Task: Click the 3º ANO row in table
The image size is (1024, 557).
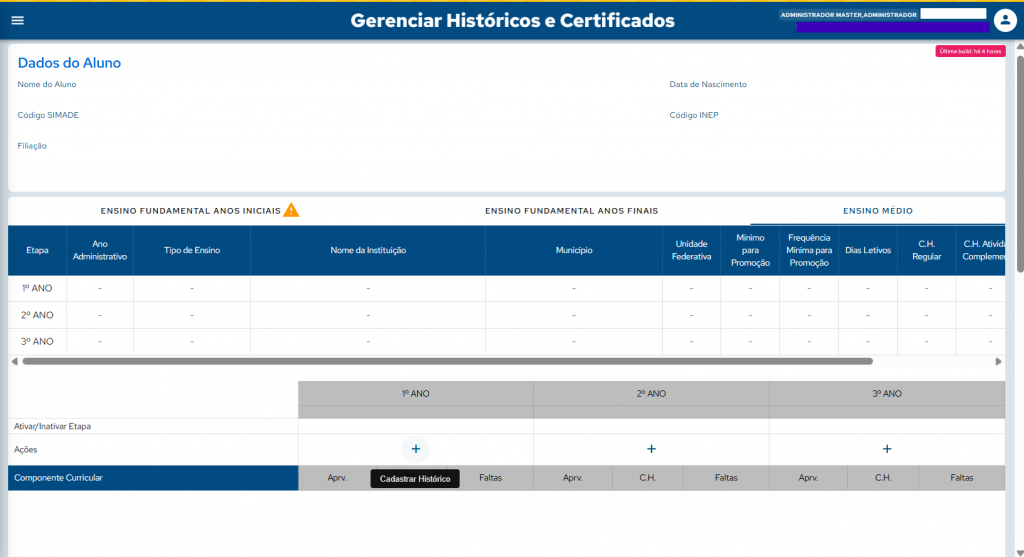Action: [37, 341]
